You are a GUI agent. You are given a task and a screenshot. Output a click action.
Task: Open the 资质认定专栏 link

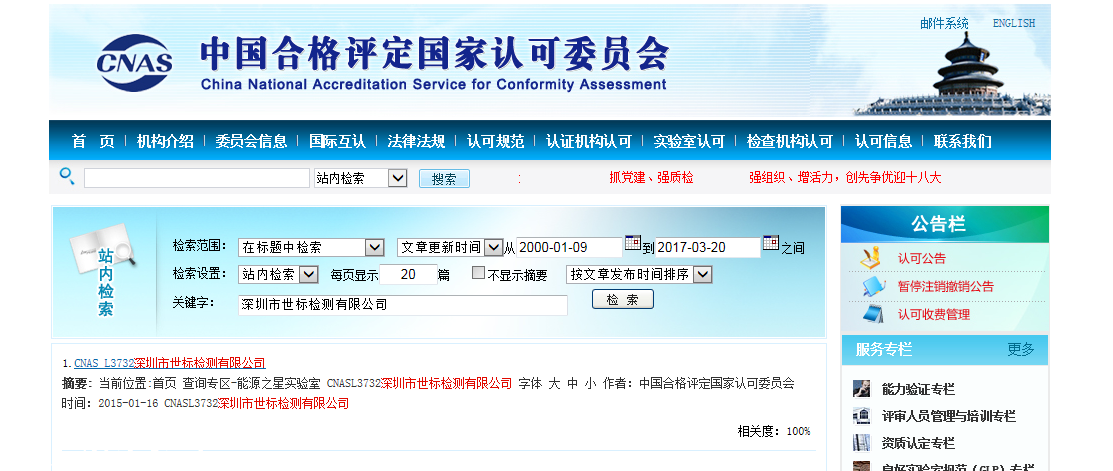point(918,443)
